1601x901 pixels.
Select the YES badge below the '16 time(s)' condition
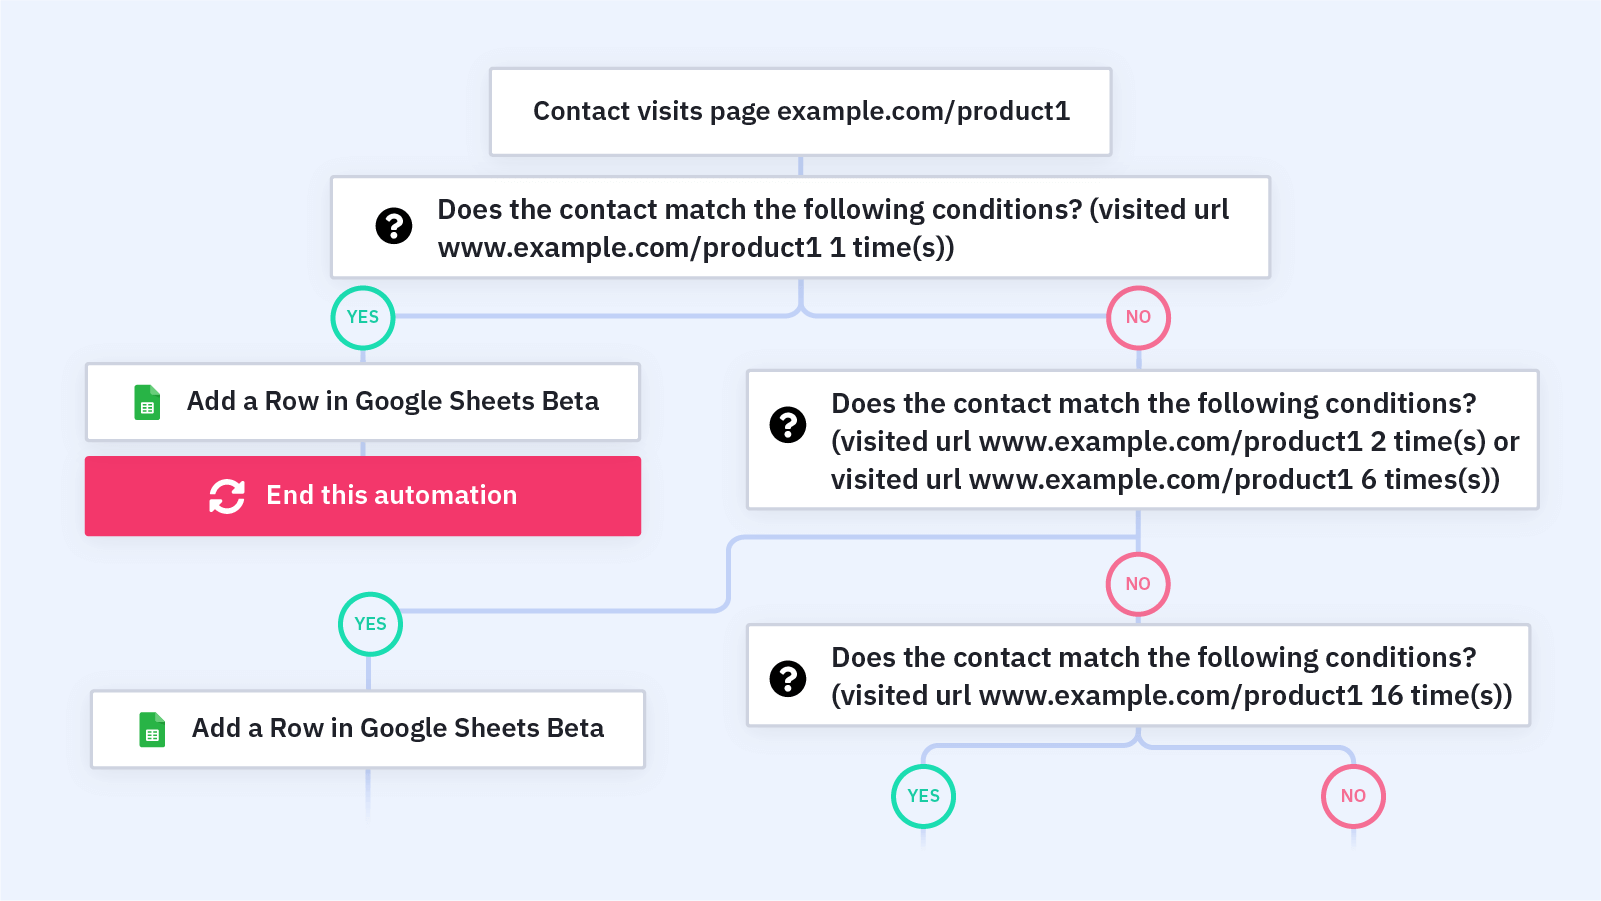[923, 796]
